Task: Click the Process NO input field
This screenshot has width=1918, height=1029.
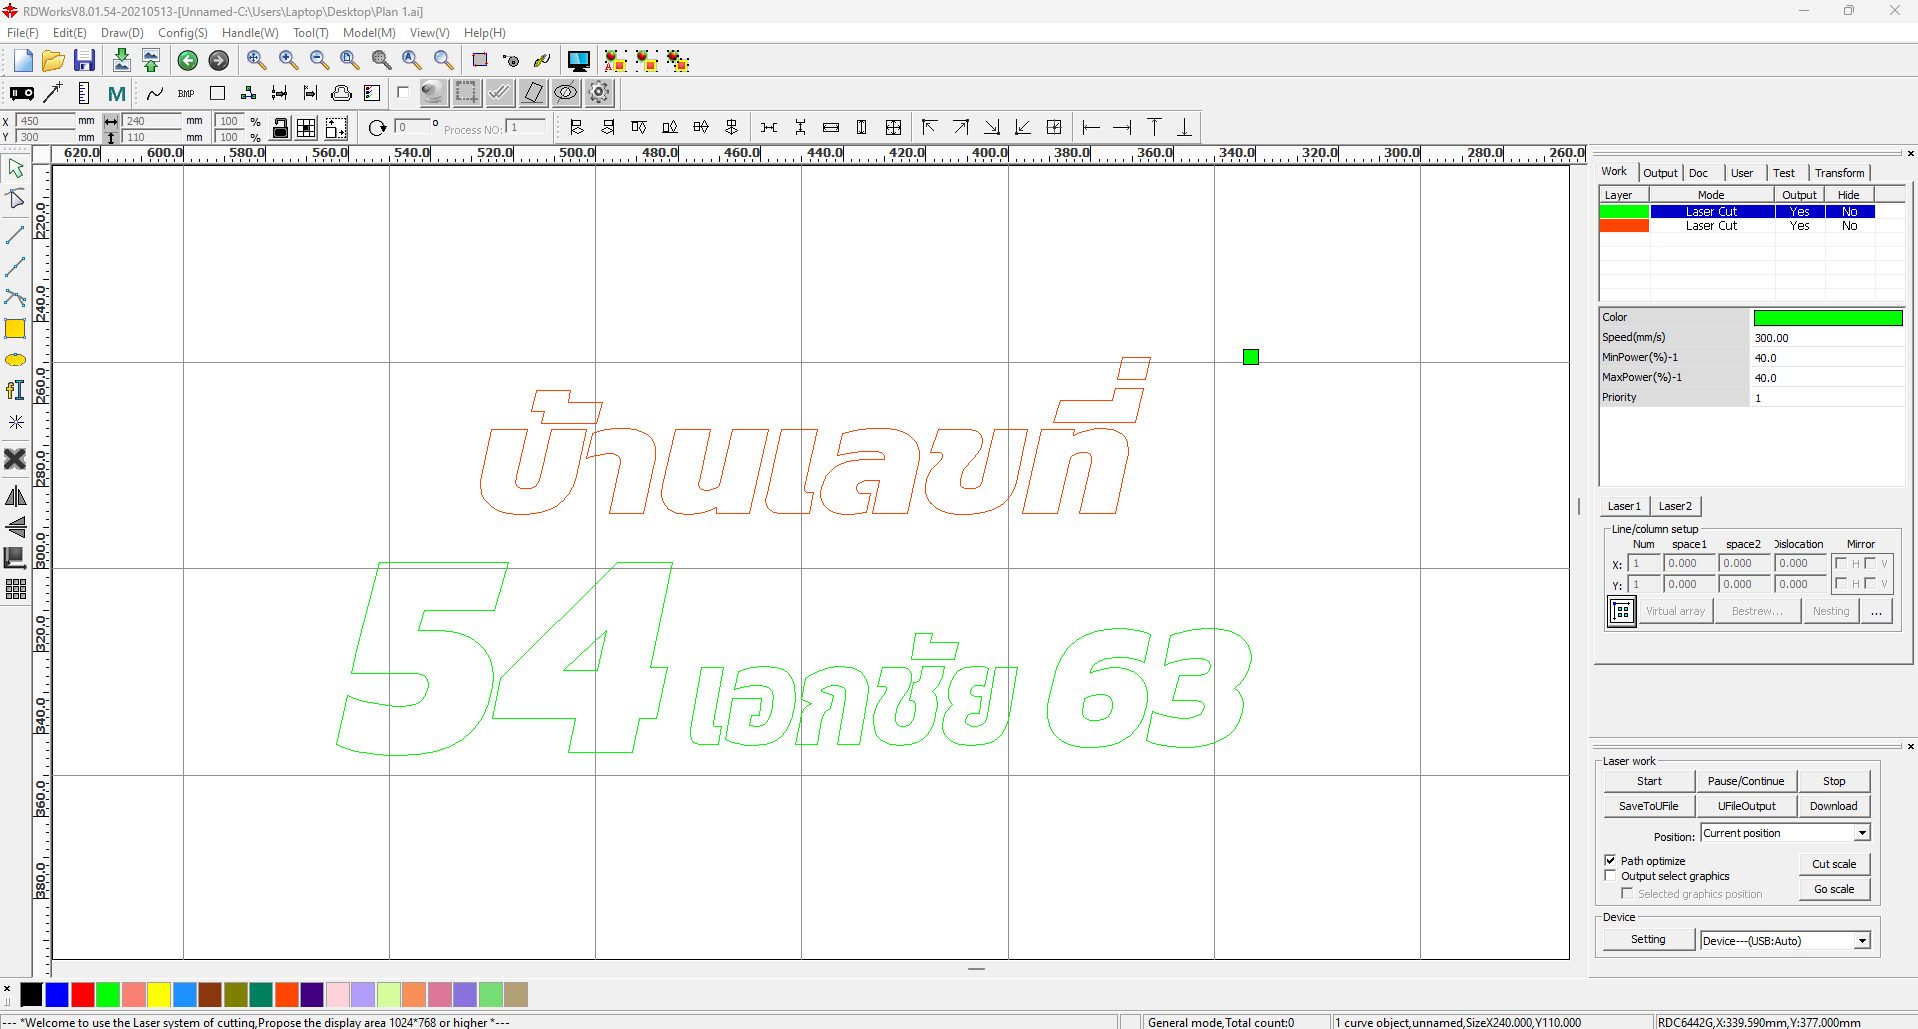Action: pyautogui.click(x=526, y=127)
